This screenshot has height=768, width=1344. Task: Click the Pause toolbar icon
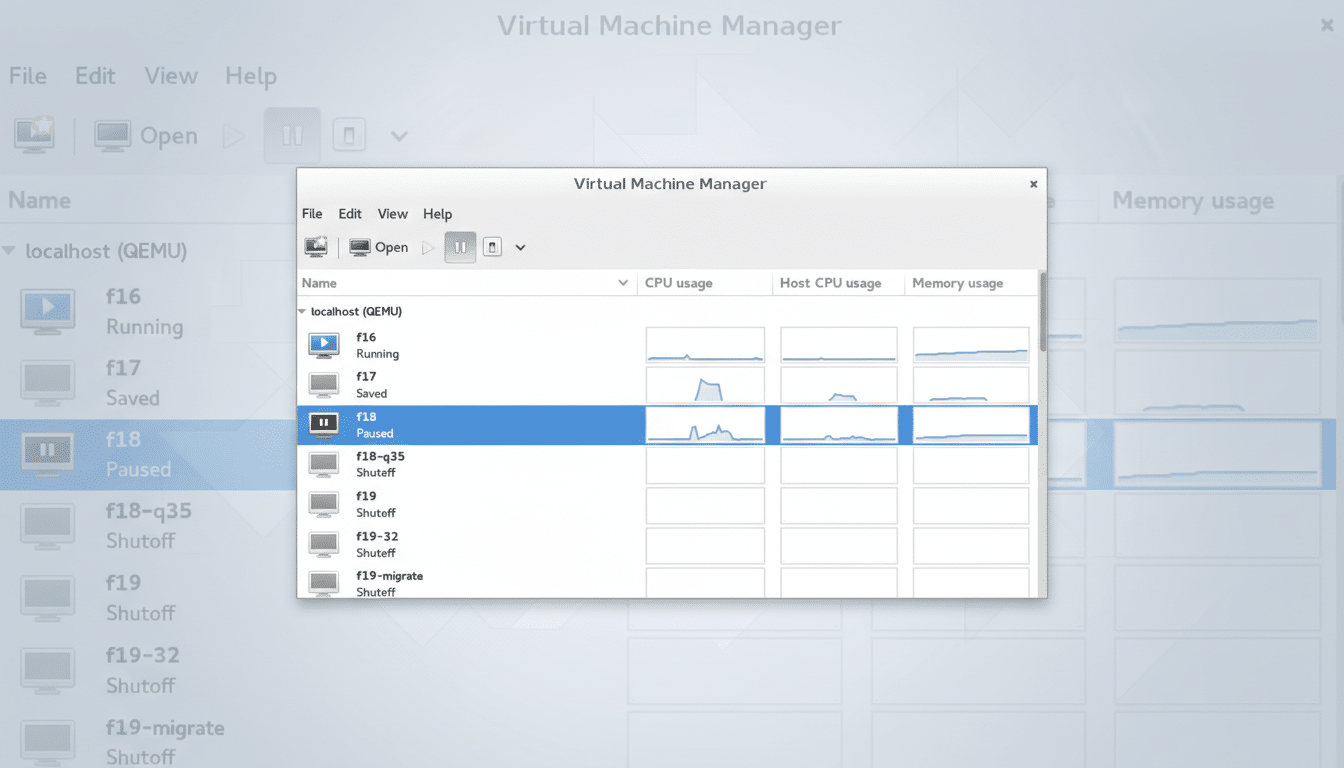tap(459, 247)
